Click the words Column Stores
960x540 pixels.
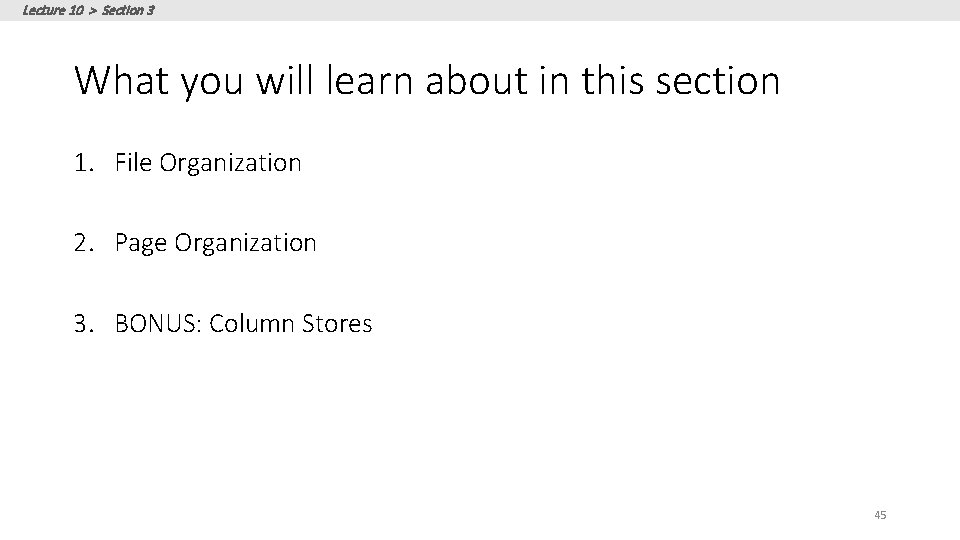pos(290,324)
